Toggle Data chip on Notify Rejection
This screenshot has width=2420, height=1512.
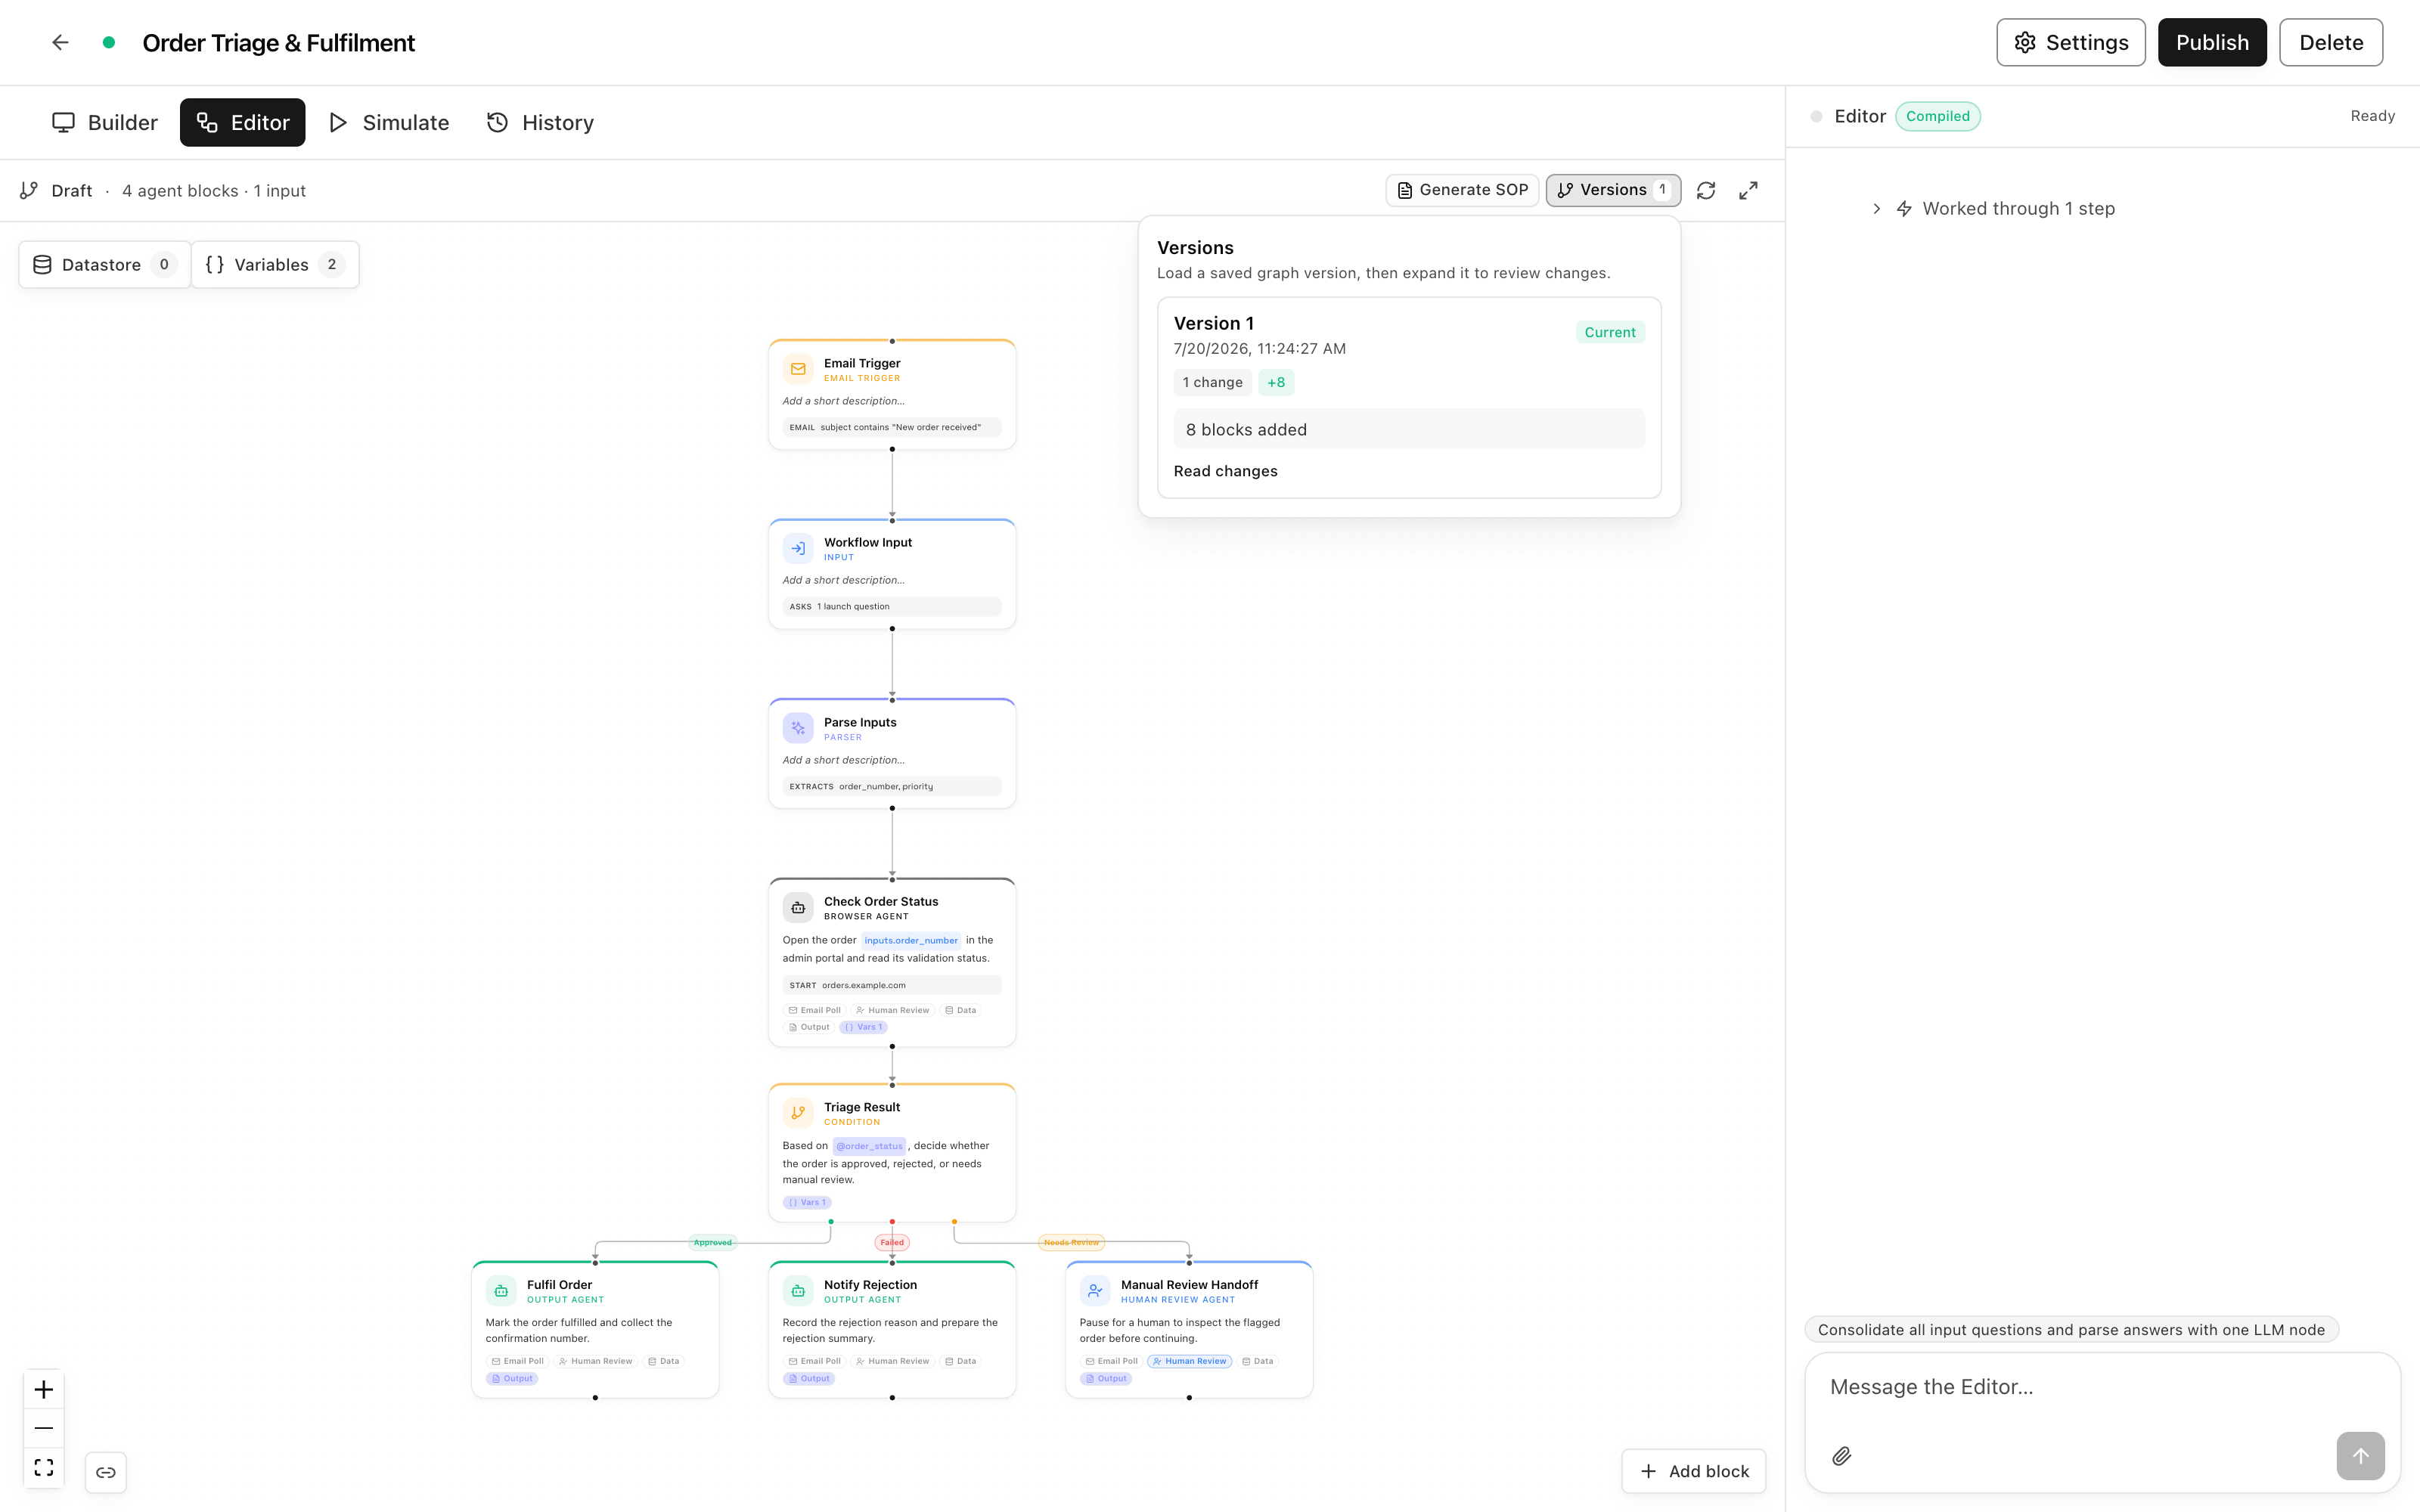click(960, 1361)
